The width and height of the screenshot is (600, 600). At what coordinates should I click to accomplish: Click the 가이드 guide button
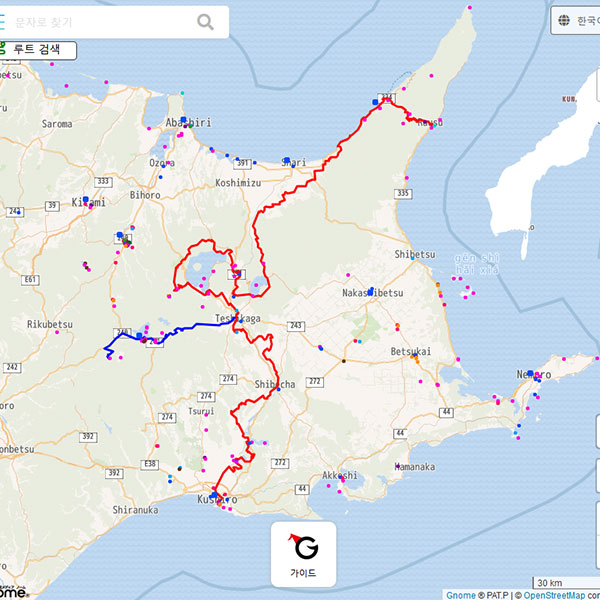[x=303, y=554]
